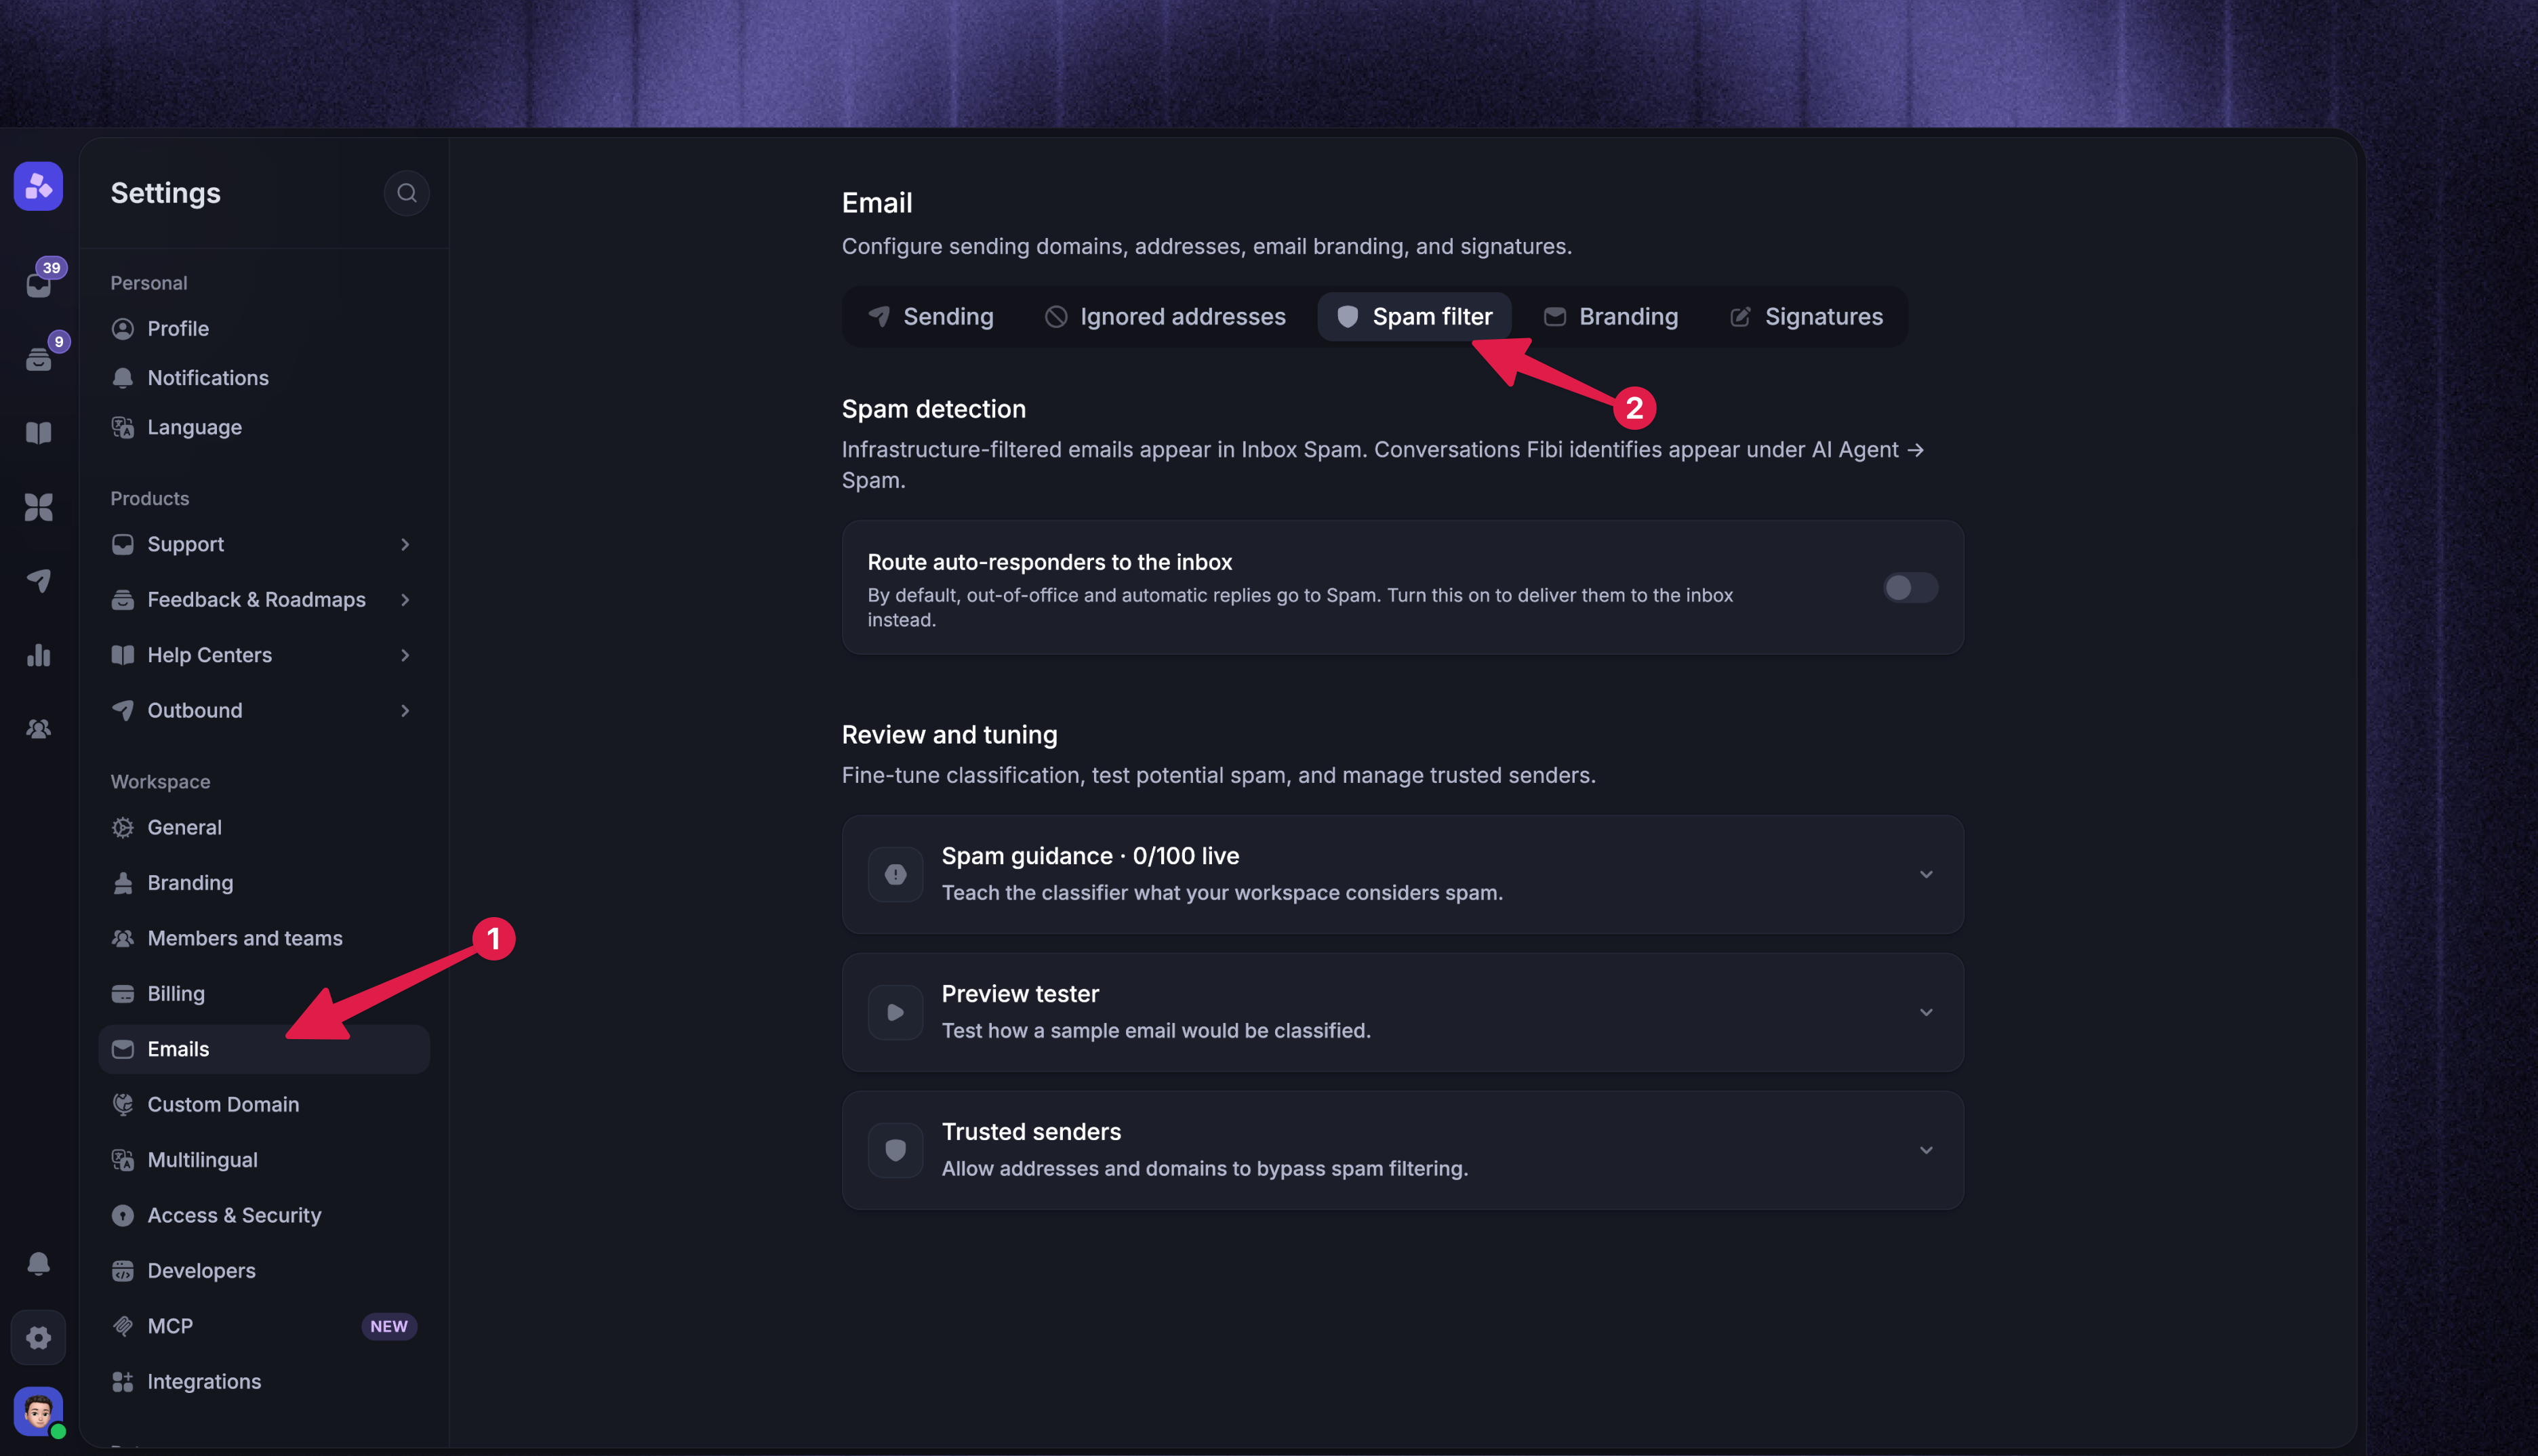Click the notifications bell in left rail

click(39, 1263)
